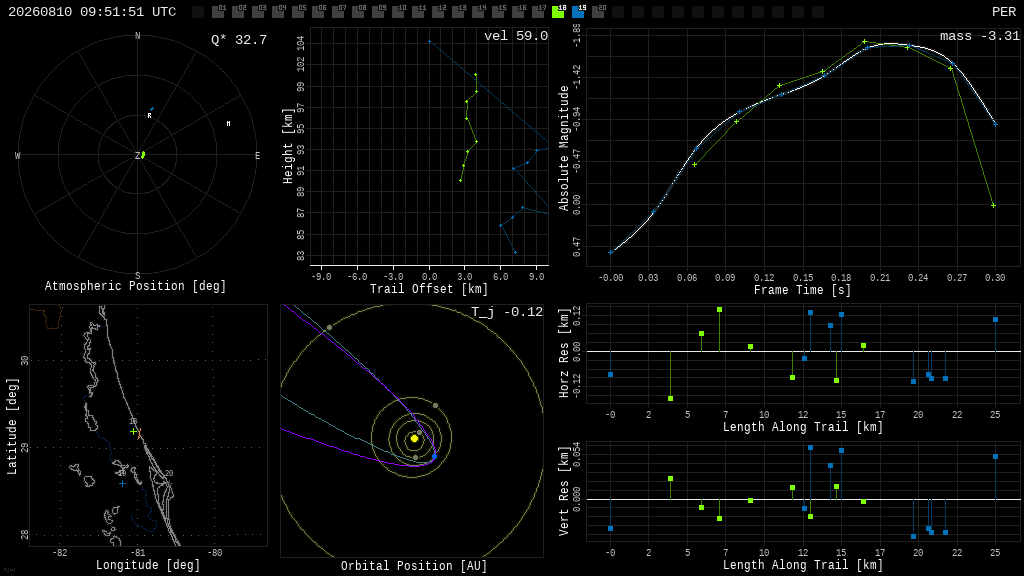
Task: Click the R radiant marker on polar plot
Action: pyautogui.click(x=150, y=116)
